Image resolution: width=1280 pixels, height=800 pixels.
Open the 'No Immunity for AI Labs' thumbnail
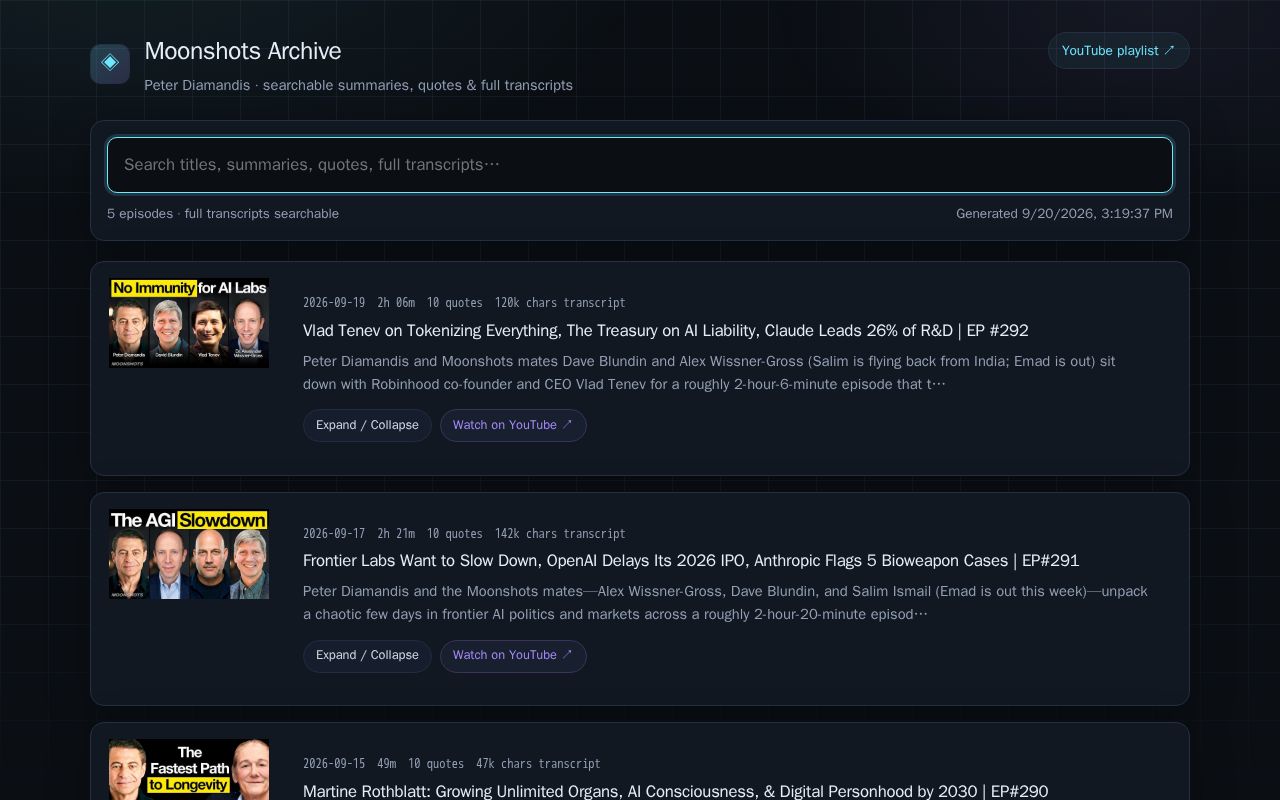click(189, 323)
